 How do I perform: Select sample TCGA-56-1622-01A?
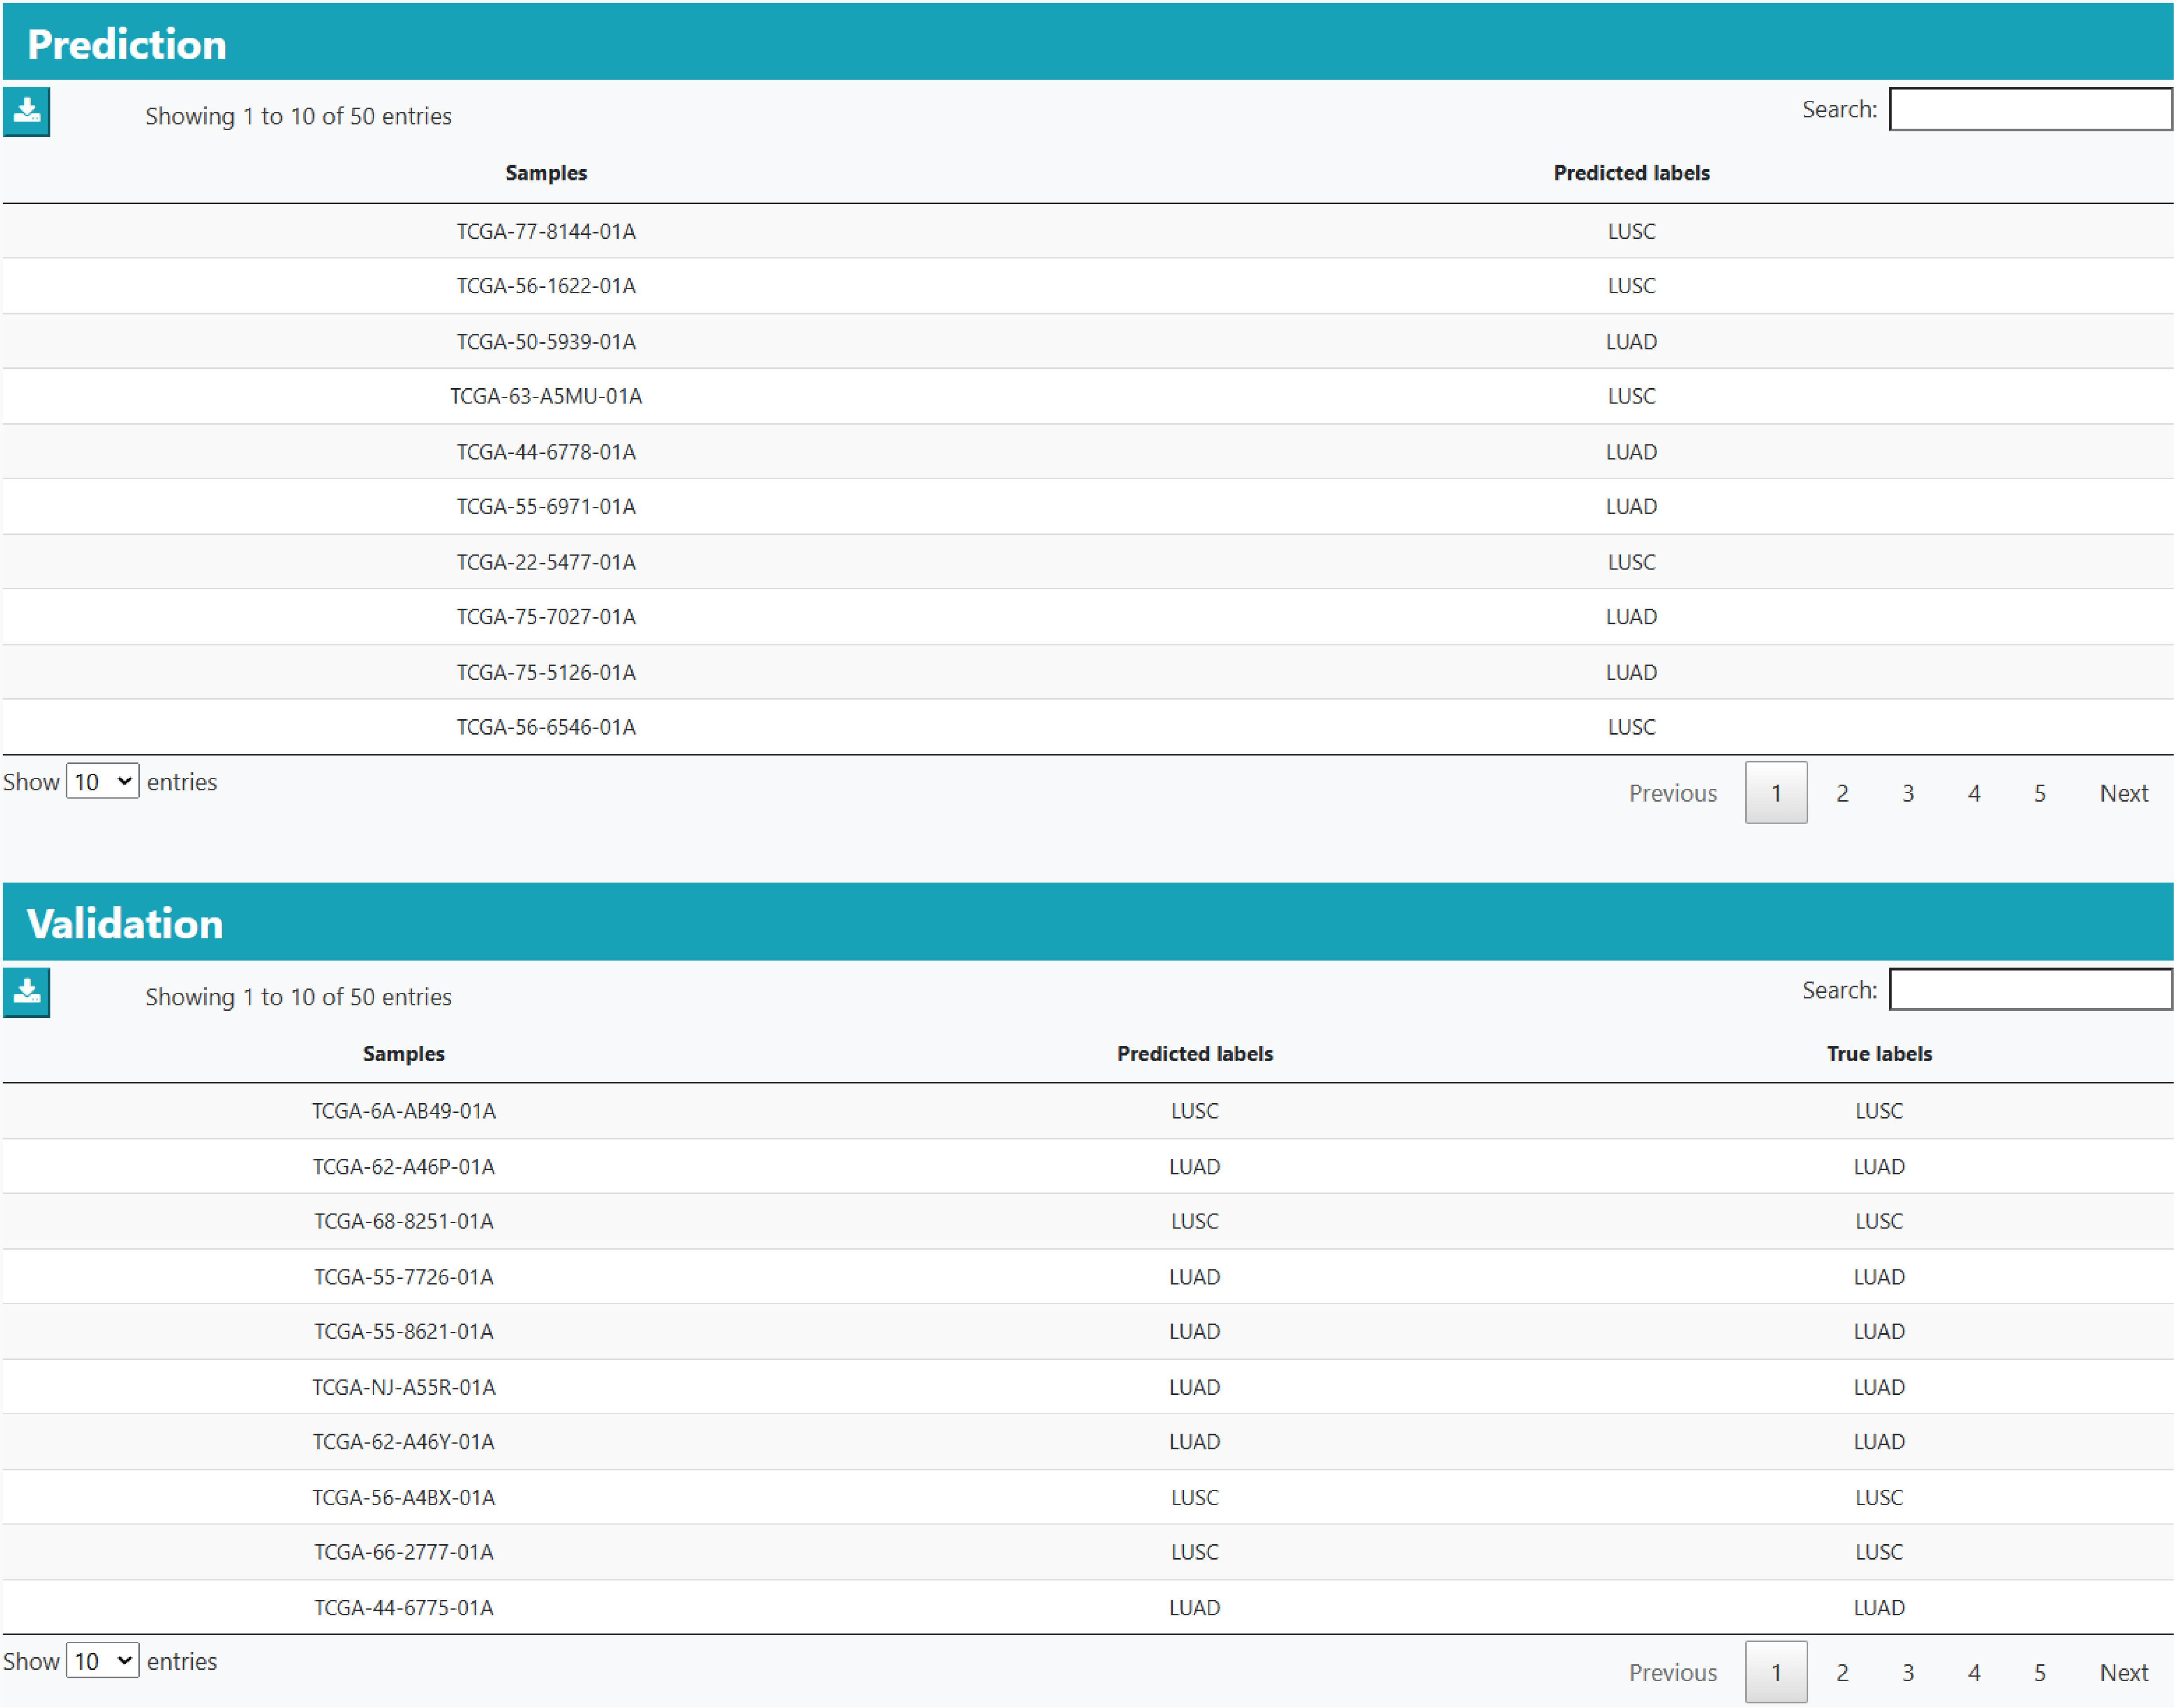546,286
